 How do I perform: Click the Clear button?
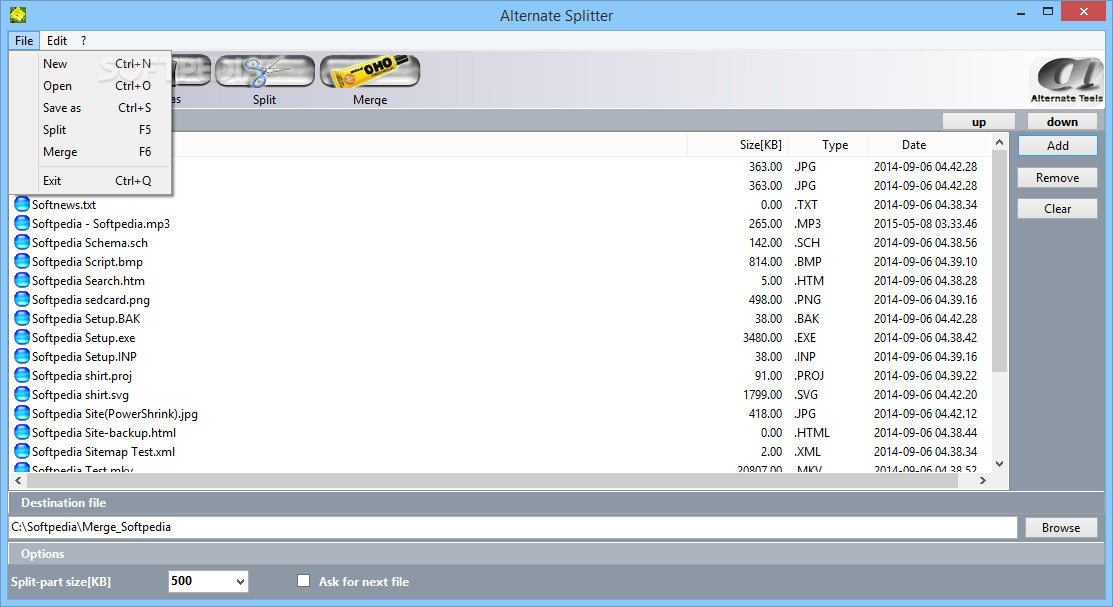(1058, 209)
